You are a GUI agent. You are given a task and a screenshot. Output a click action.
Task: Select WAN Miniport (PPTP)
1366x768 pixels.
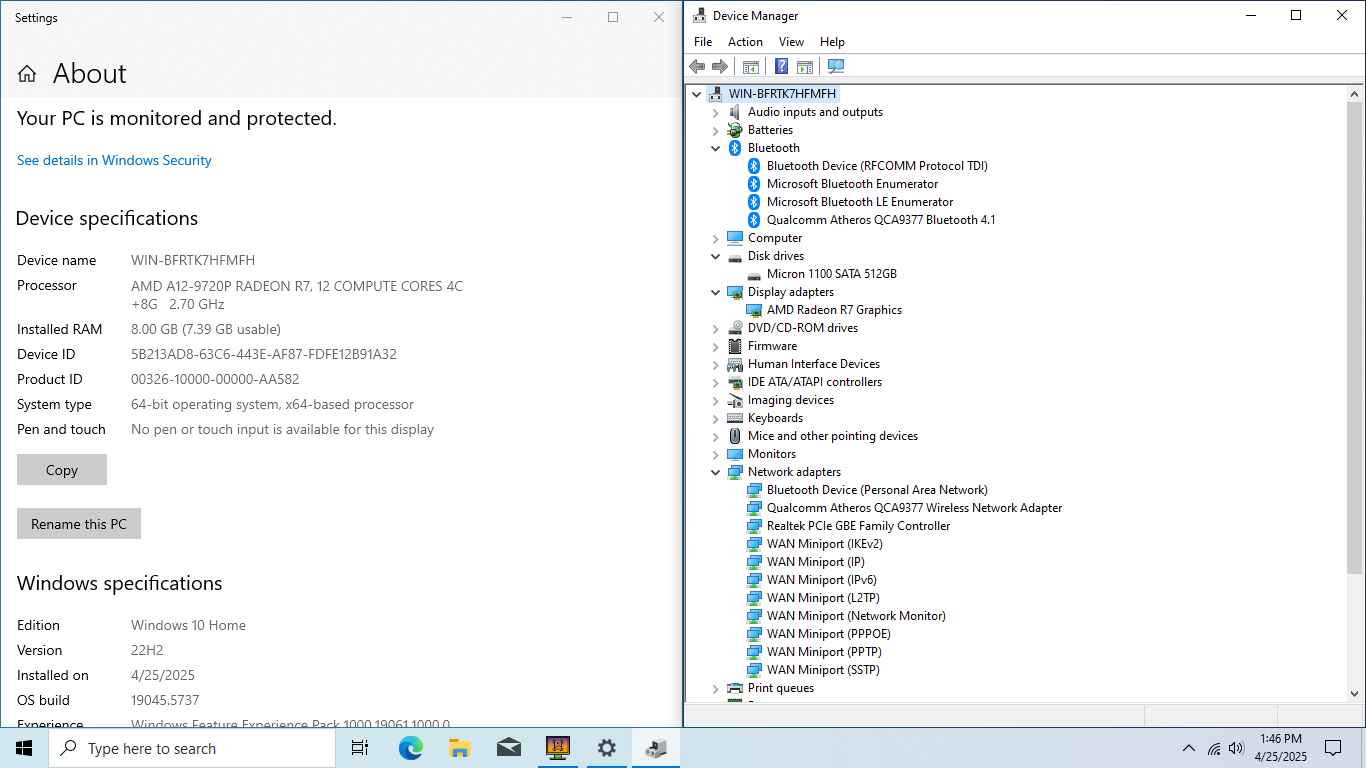click(824, 652)
